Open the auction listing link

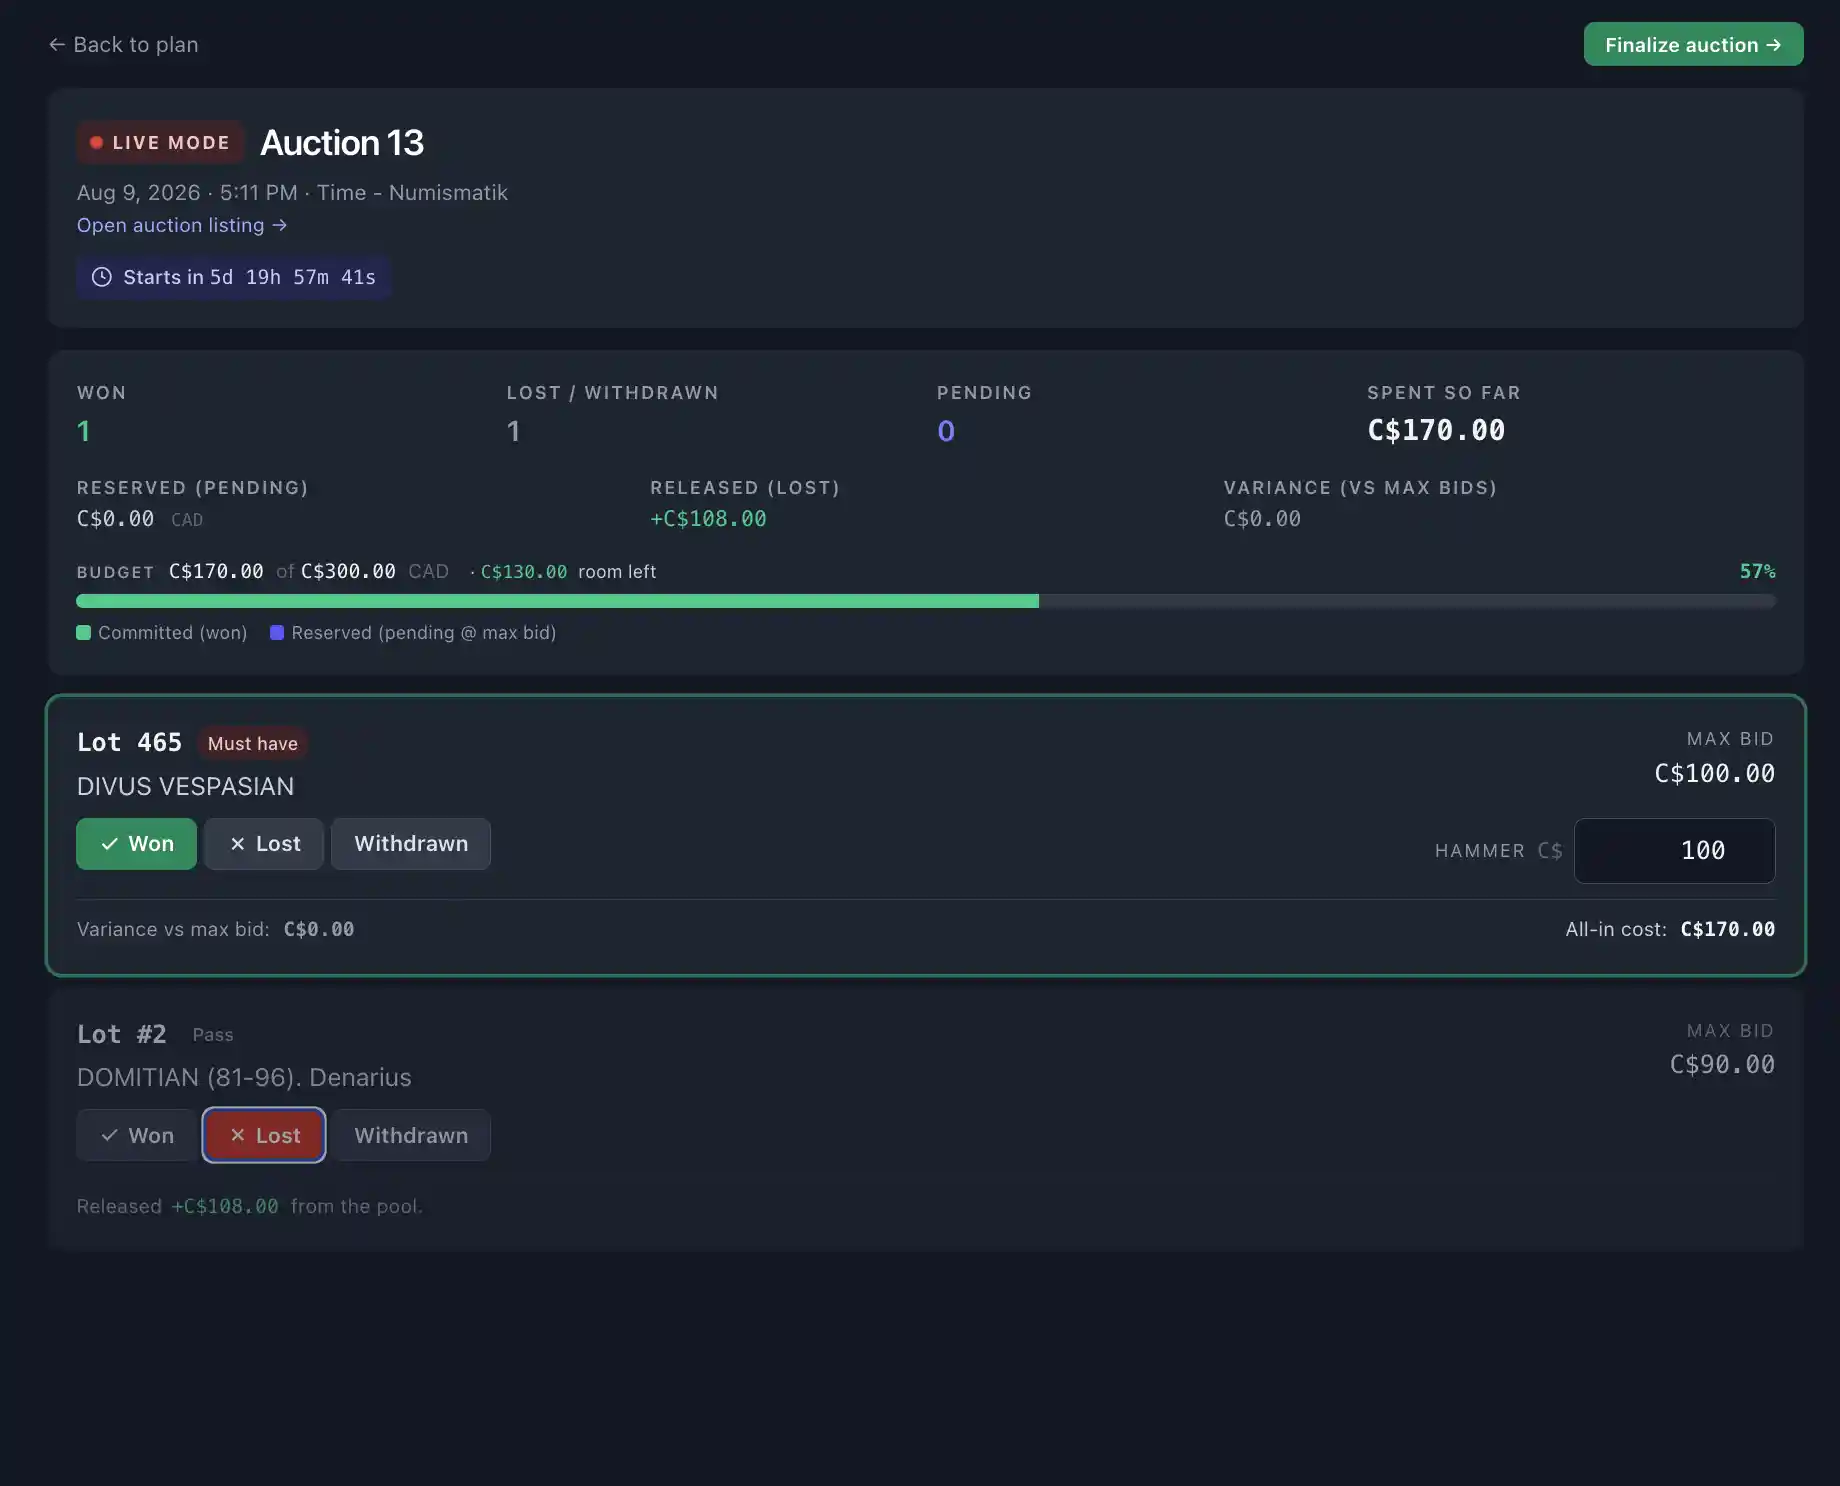[182, 226]
